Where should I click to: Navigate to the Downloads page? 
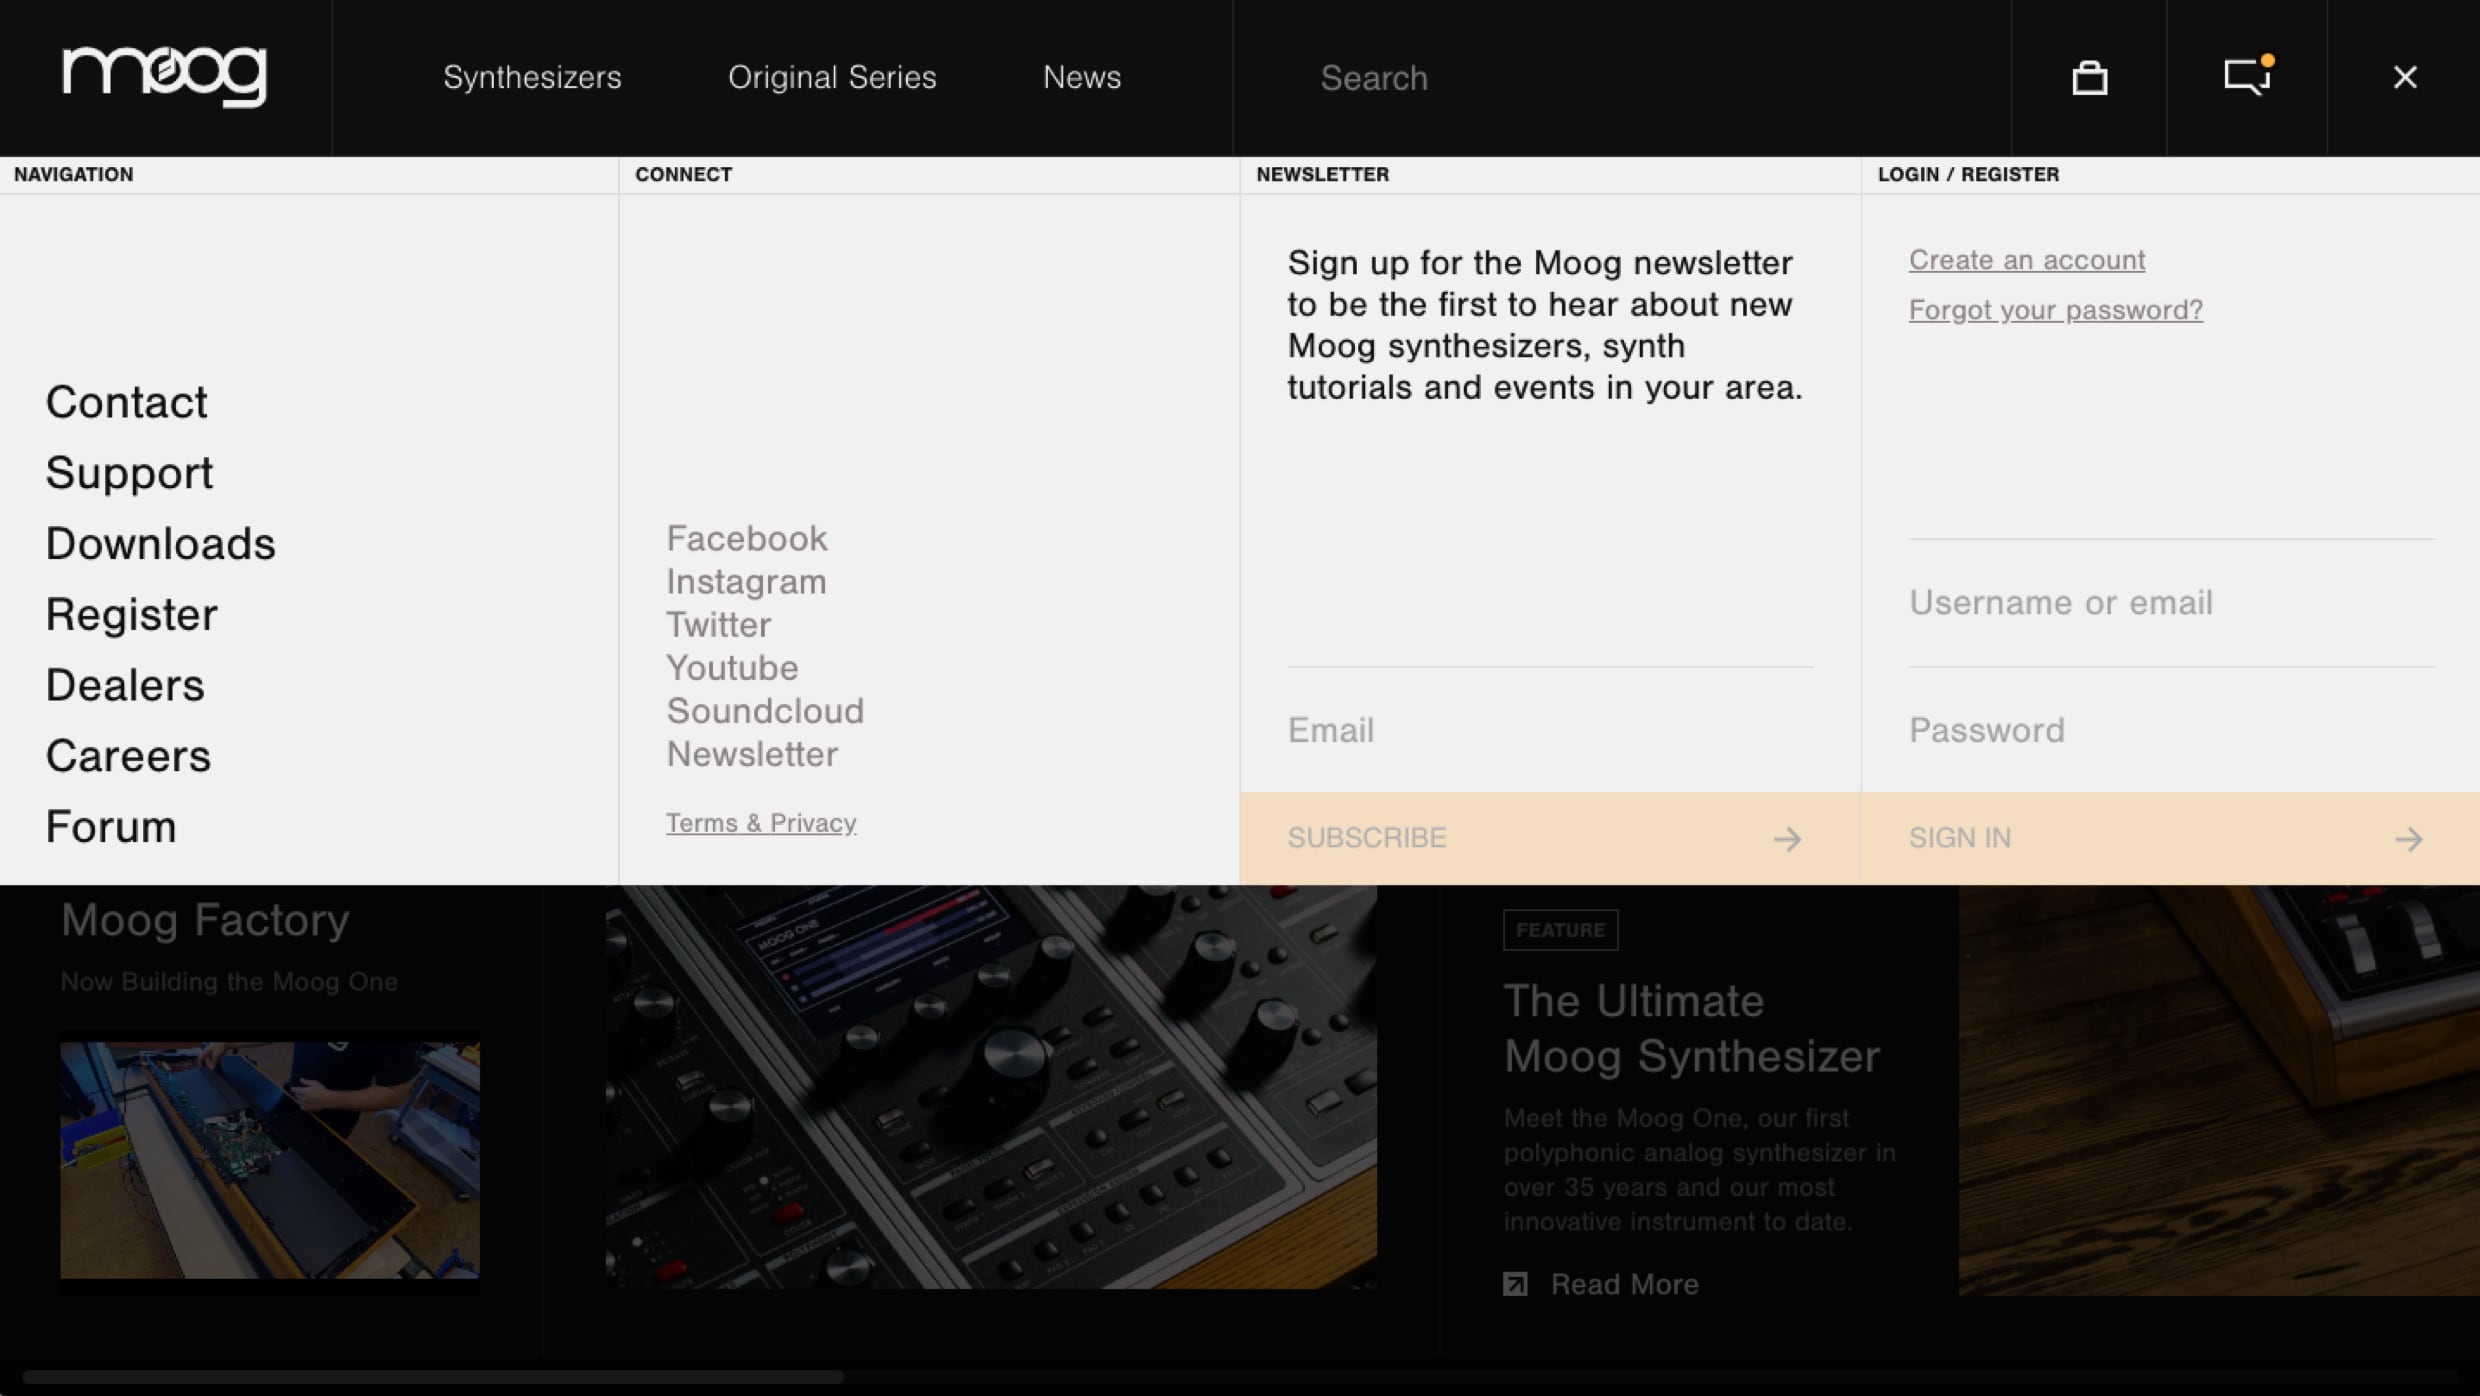[160, 543]
